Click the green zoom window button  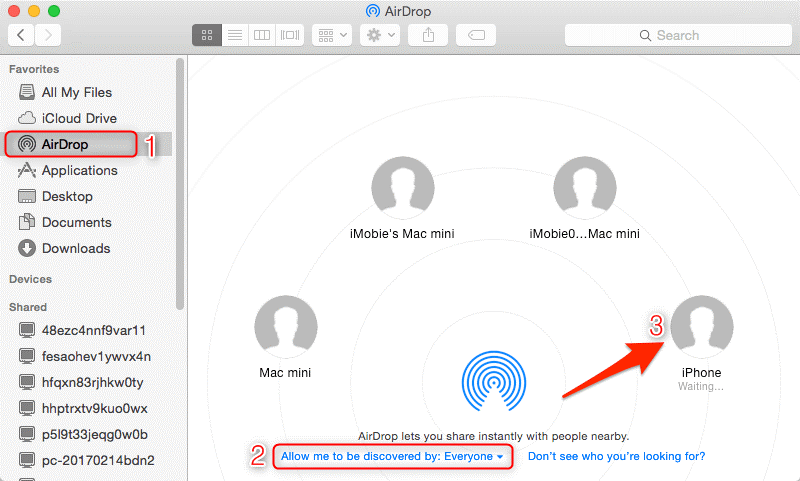pyautogui.click(x=54, y=11)
